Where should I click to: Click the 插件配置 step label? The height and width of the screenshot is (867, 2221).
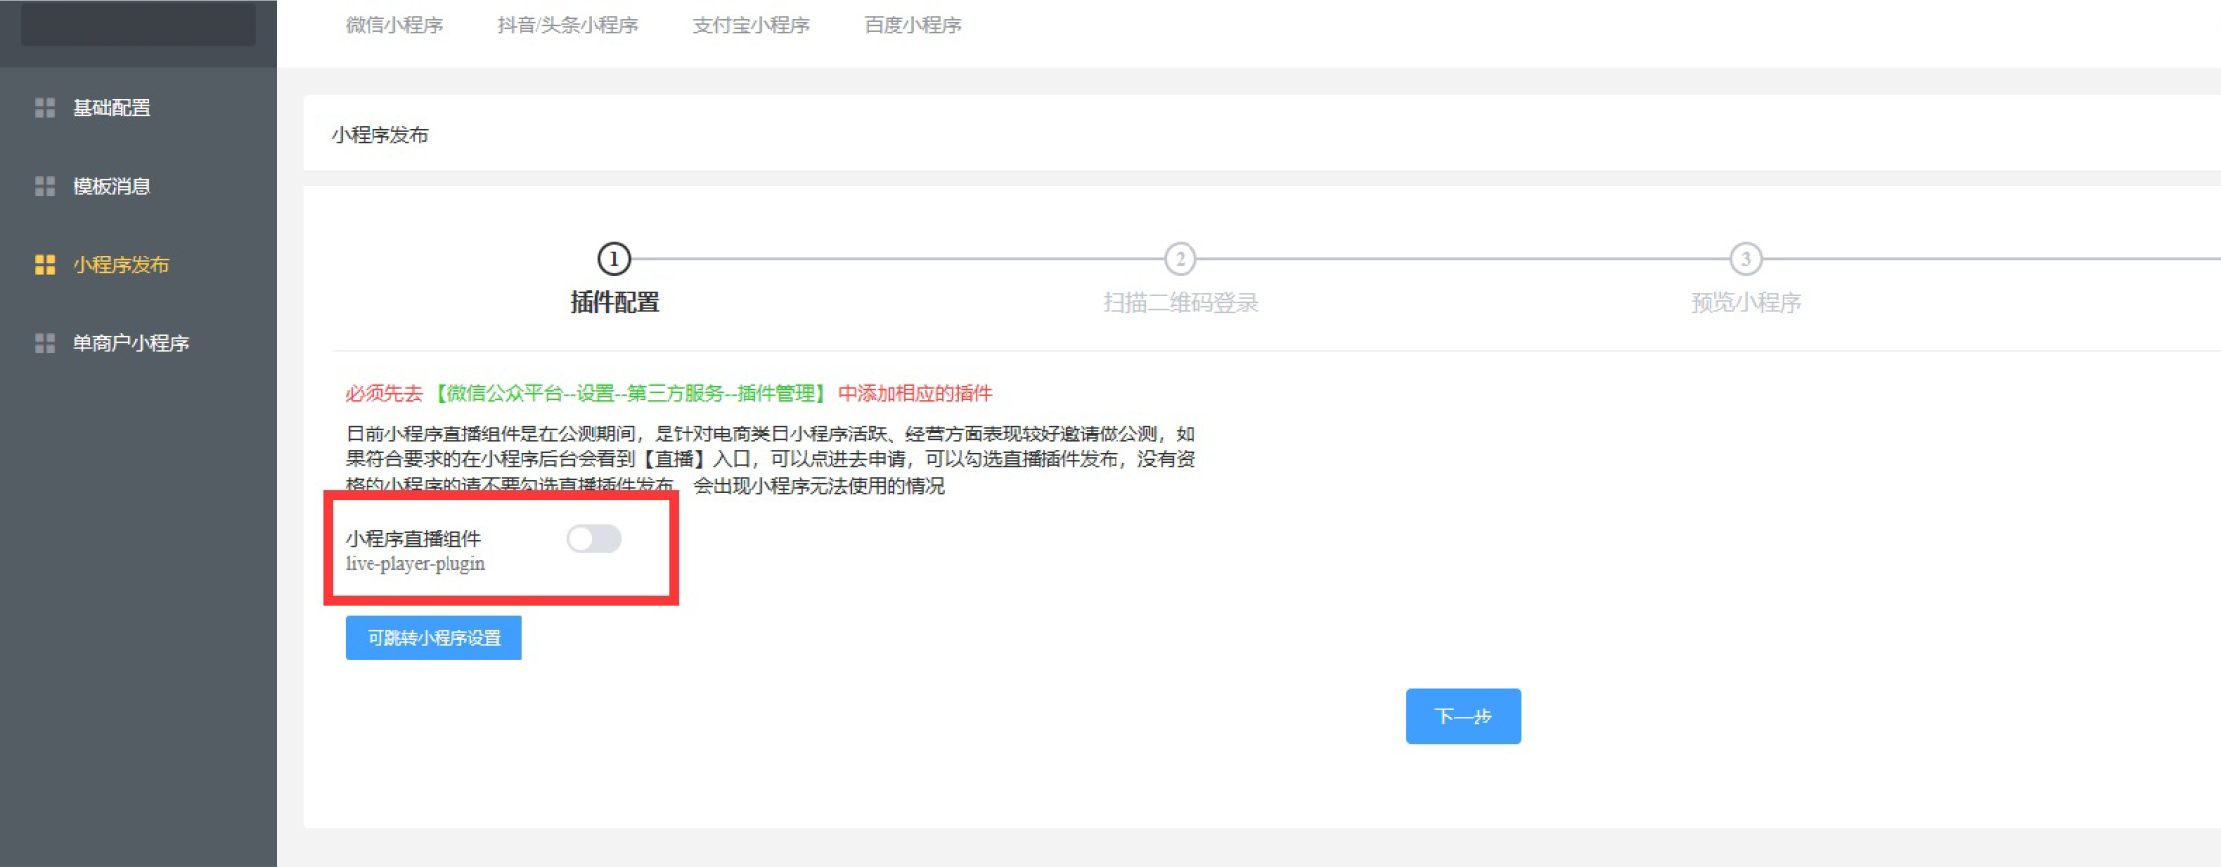(x=614, y=303)
